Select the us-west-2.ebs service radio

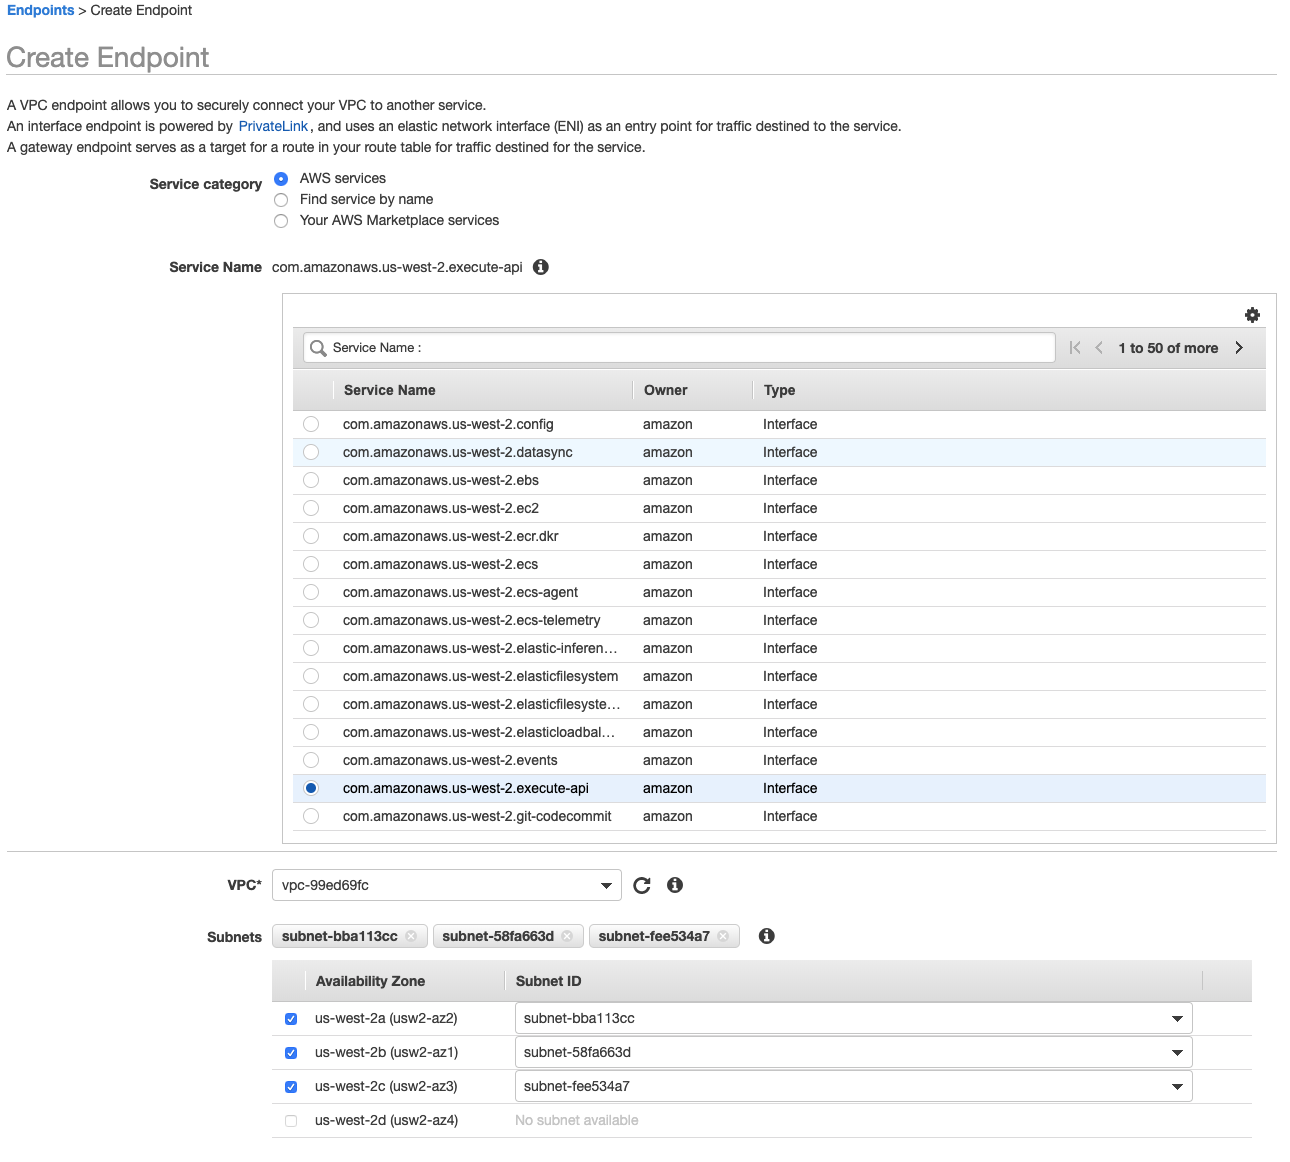pos(311,480)
